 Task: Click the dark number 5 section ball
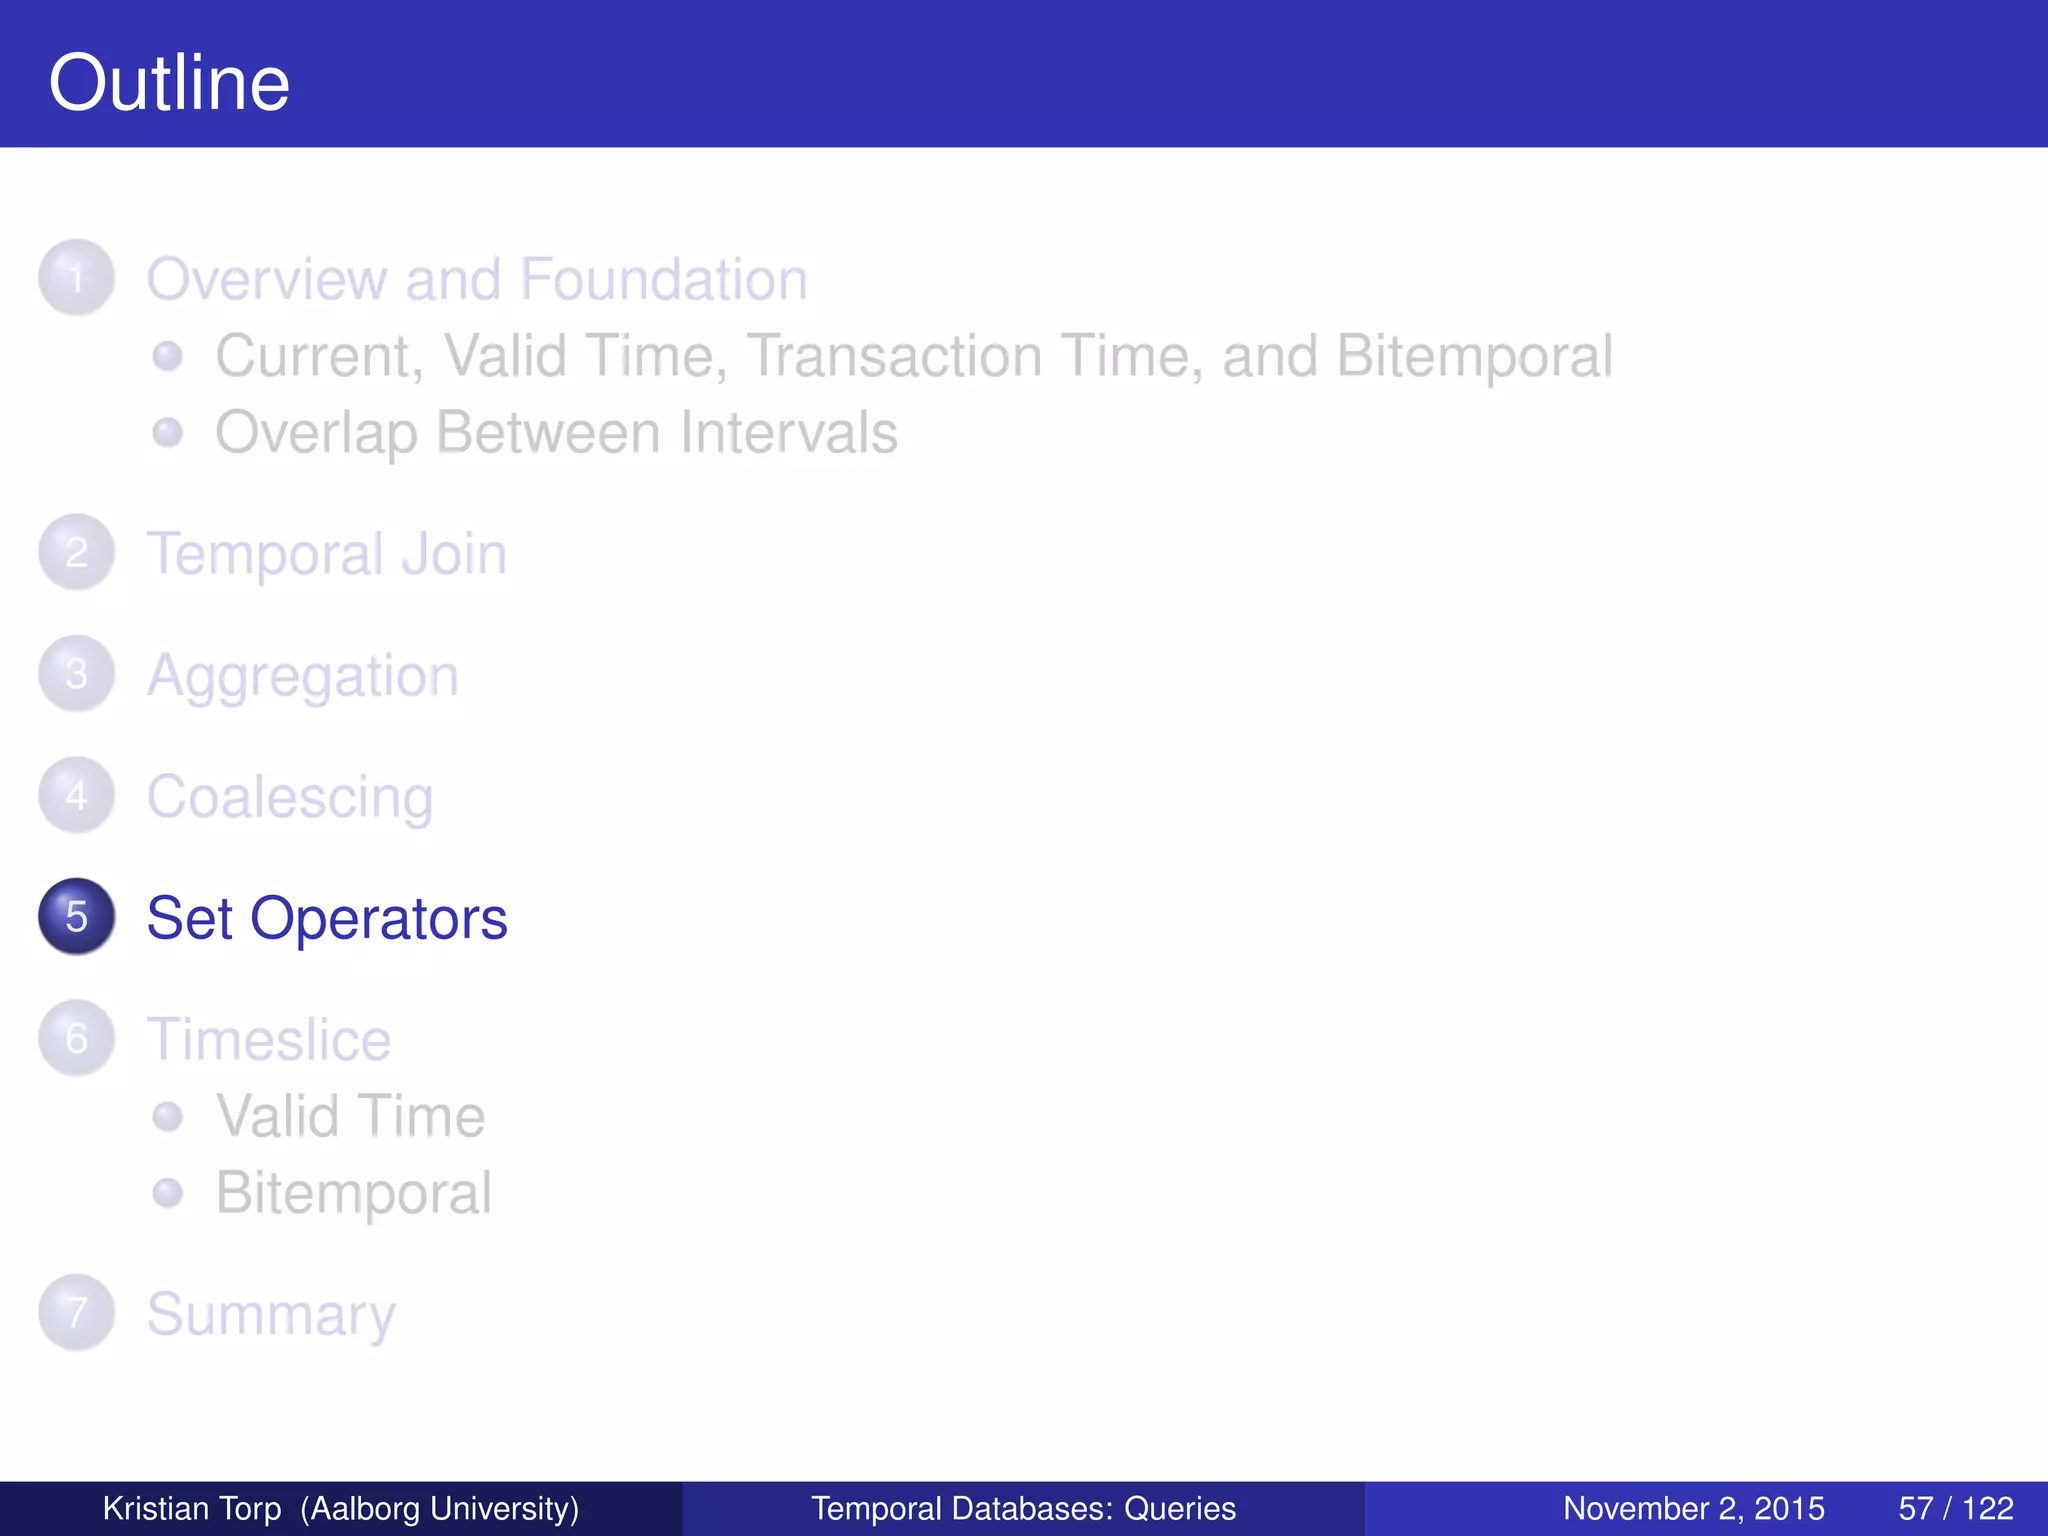76,917
